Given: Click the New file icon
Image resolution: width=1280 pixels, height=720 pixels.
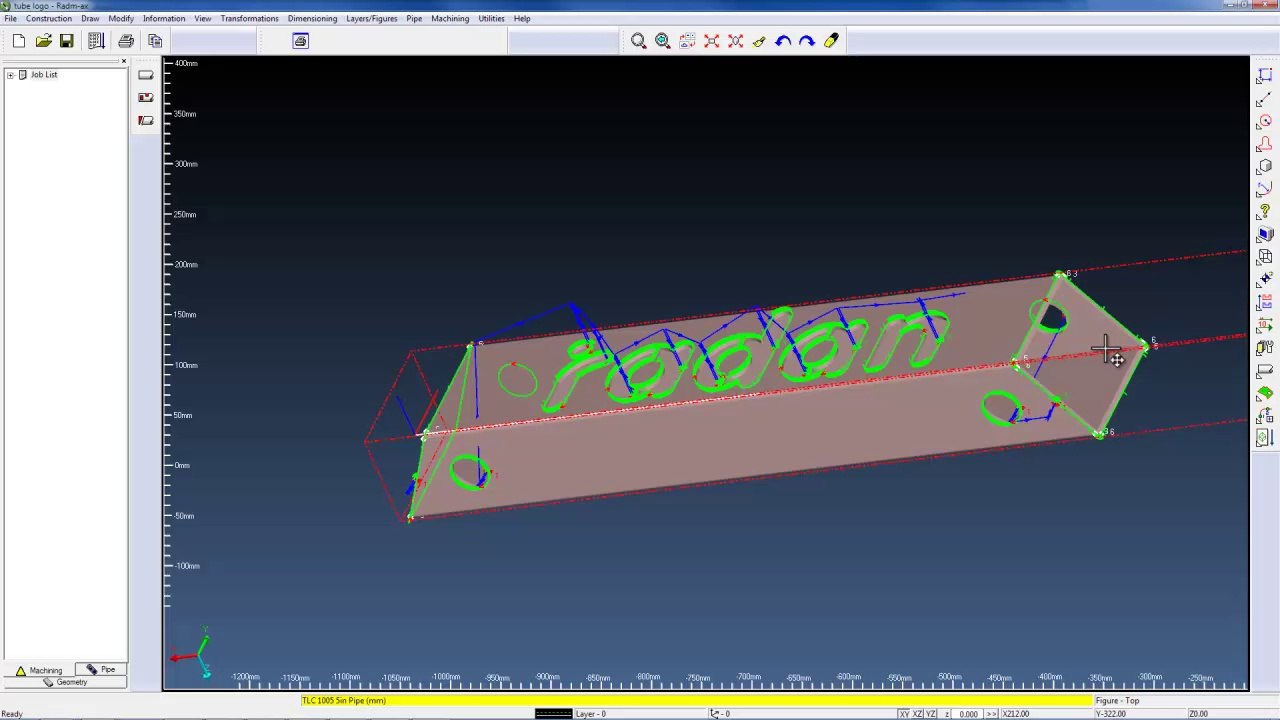Looking at the screenshot, I should (19, 41).
